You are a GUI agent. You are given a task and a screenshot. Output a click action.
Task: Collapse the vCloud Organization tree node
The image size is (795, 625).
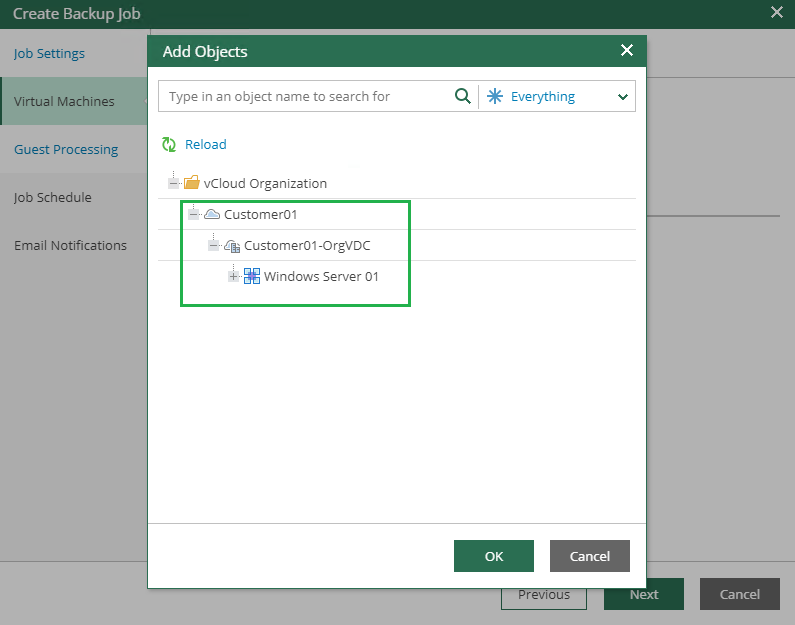pos(173,183)
